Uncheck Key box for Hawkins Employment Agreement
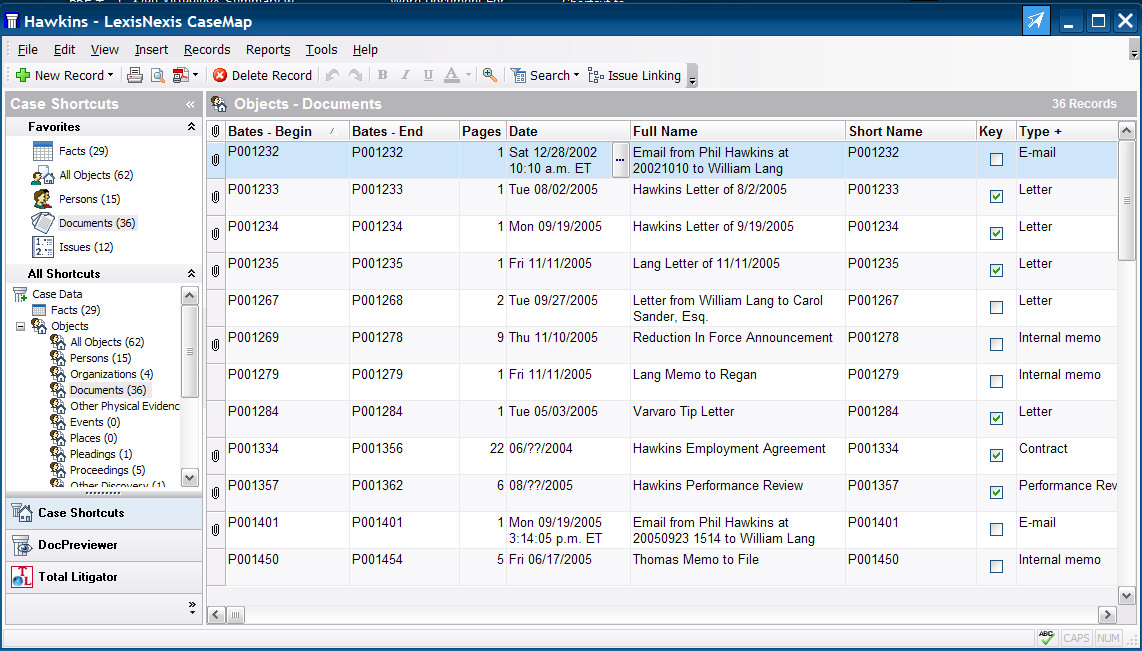1142x651 pixels. click(x=996, y=456)
